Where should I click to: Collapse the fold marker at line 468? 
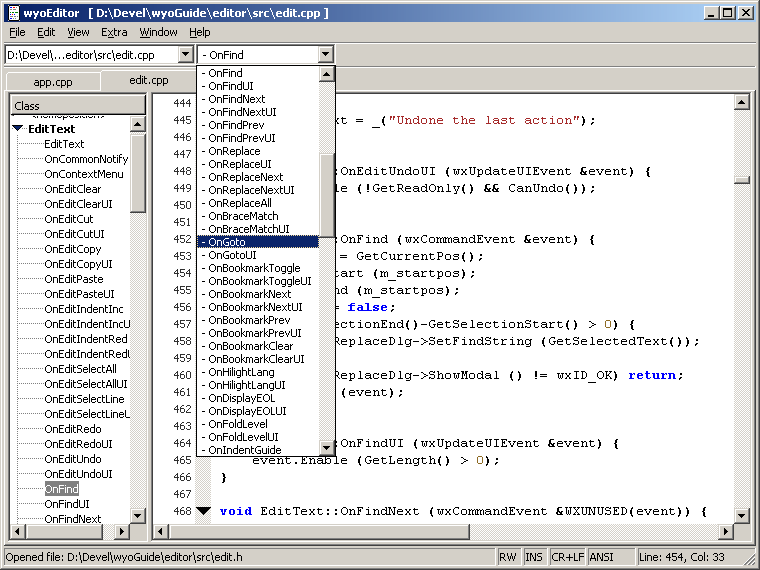[204, 511]
